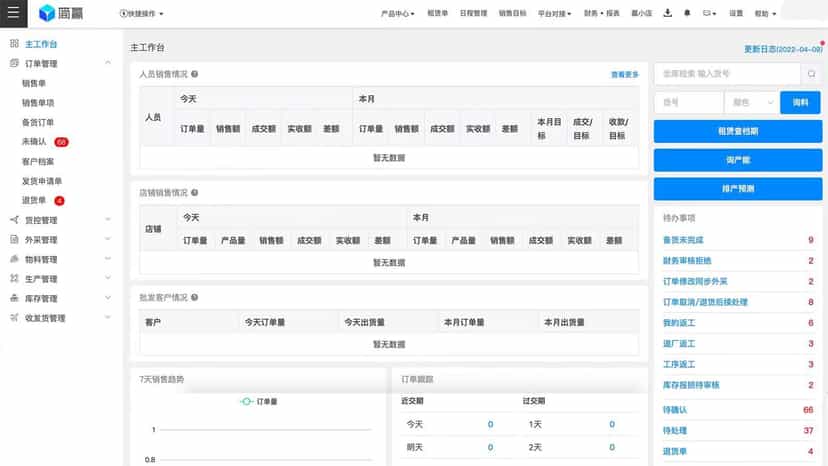This screenshot has width=828, height=466.
Task: Click the search icon beside 全库检索 box
Action: pyautogui.click(x=812, y=74)
